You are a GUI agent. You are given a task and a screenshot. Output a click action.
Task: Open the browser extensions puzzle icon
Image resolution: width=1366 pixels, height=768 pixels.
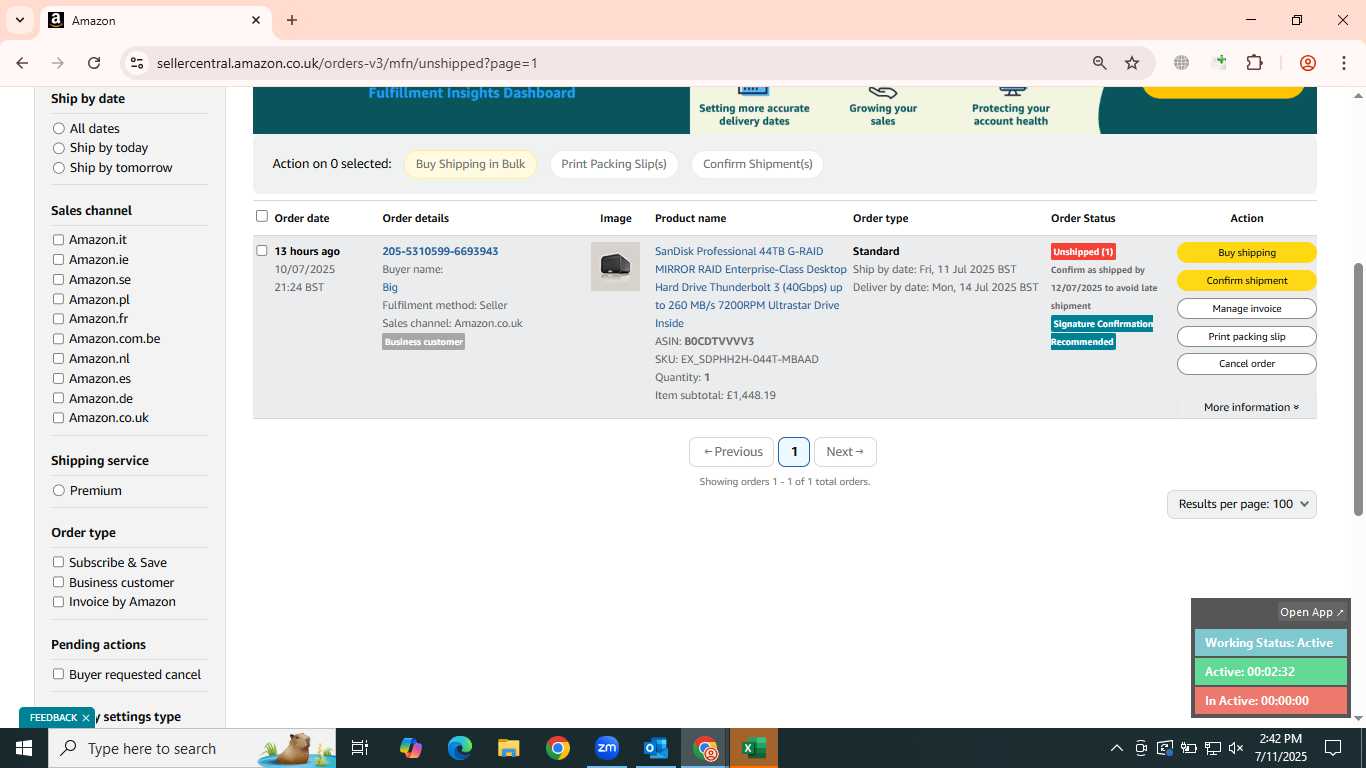tap(1254, 63)
